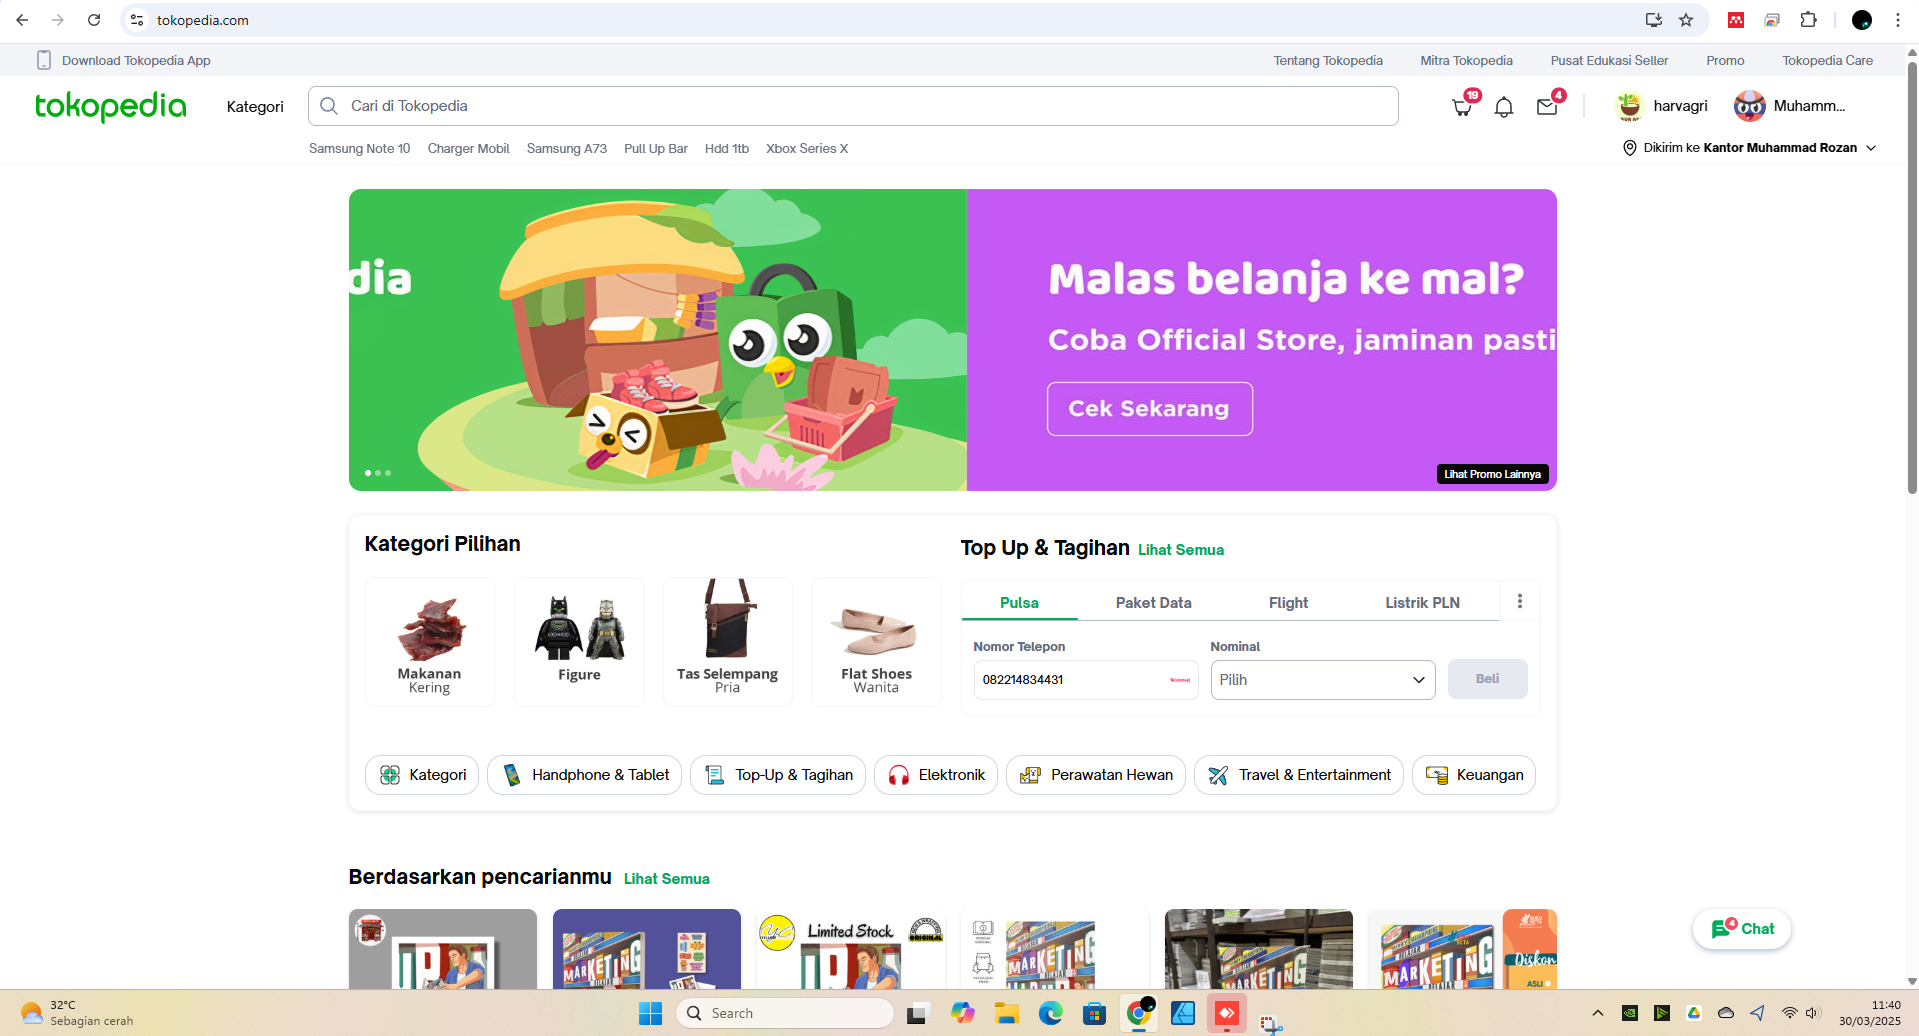View site information icon in address bar
Viewport: 1919px width, 1036px height.
[x=137, y=20]
